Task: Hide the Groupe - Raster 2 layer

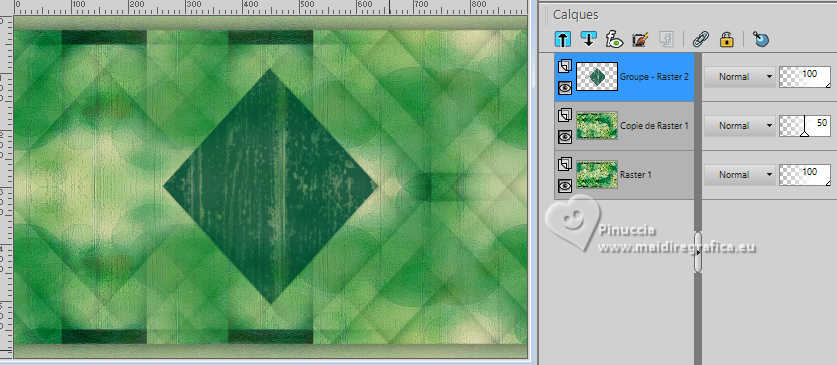Action: click(x=565, y=88)
